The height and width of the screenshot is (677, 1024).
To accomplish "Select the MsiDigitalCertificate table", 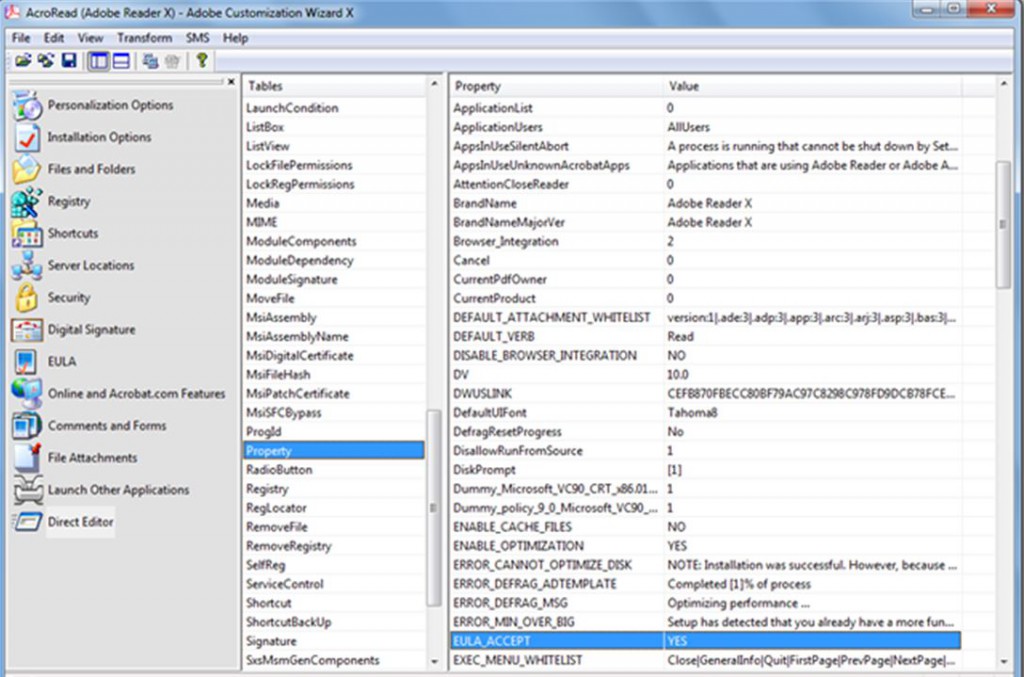I will click(x=334, y=355).
